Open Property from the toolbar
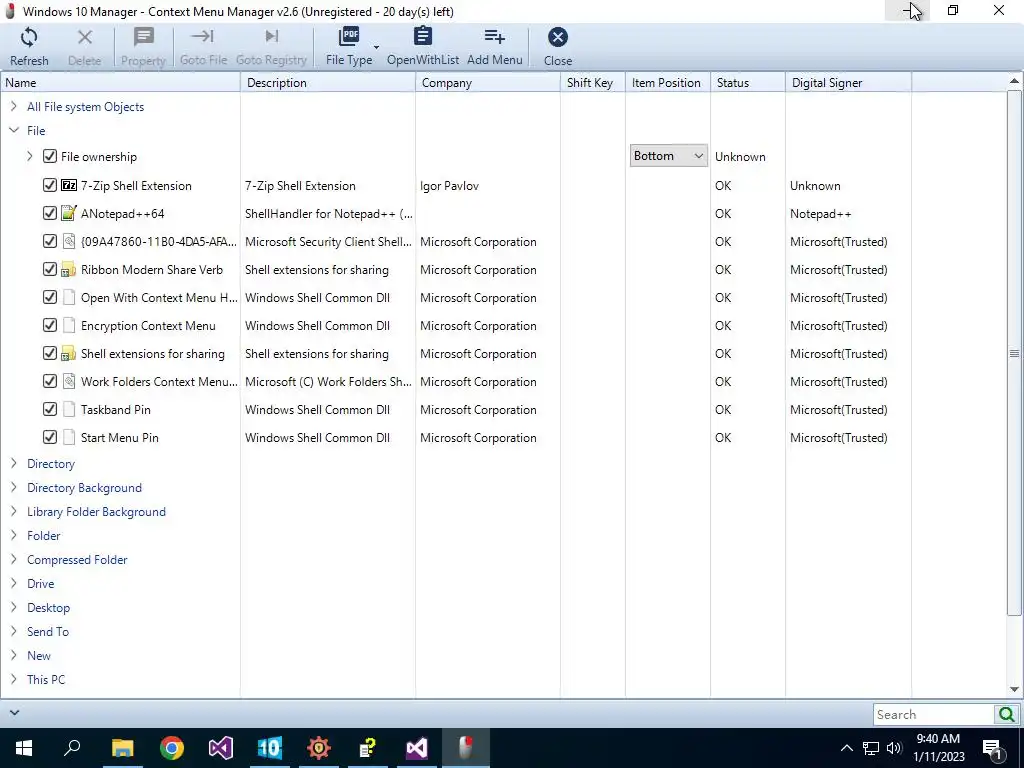The height and width of the screenshot is (768, 1024). click(x=143, y=37)
